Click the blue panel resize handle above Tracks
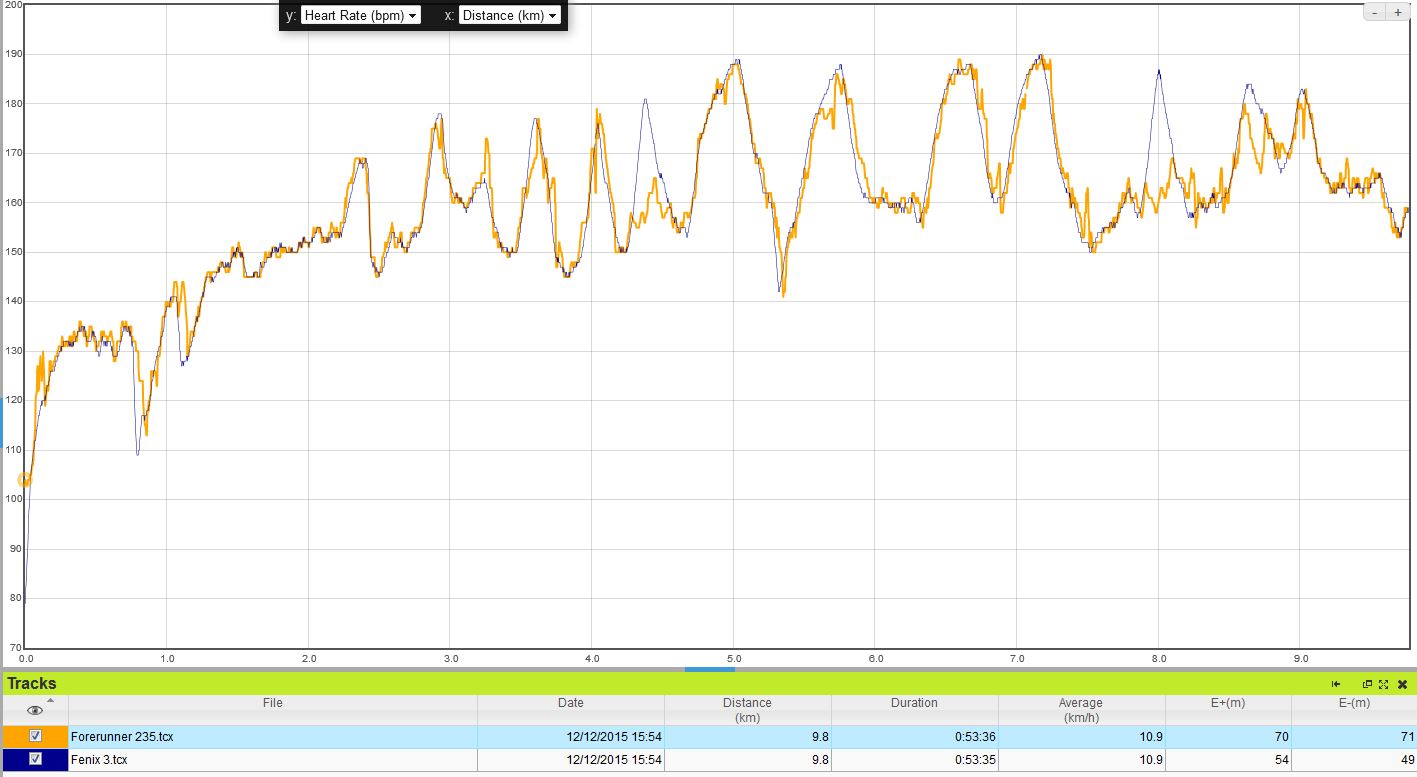1417x777 pixels. tap(709, 669)
